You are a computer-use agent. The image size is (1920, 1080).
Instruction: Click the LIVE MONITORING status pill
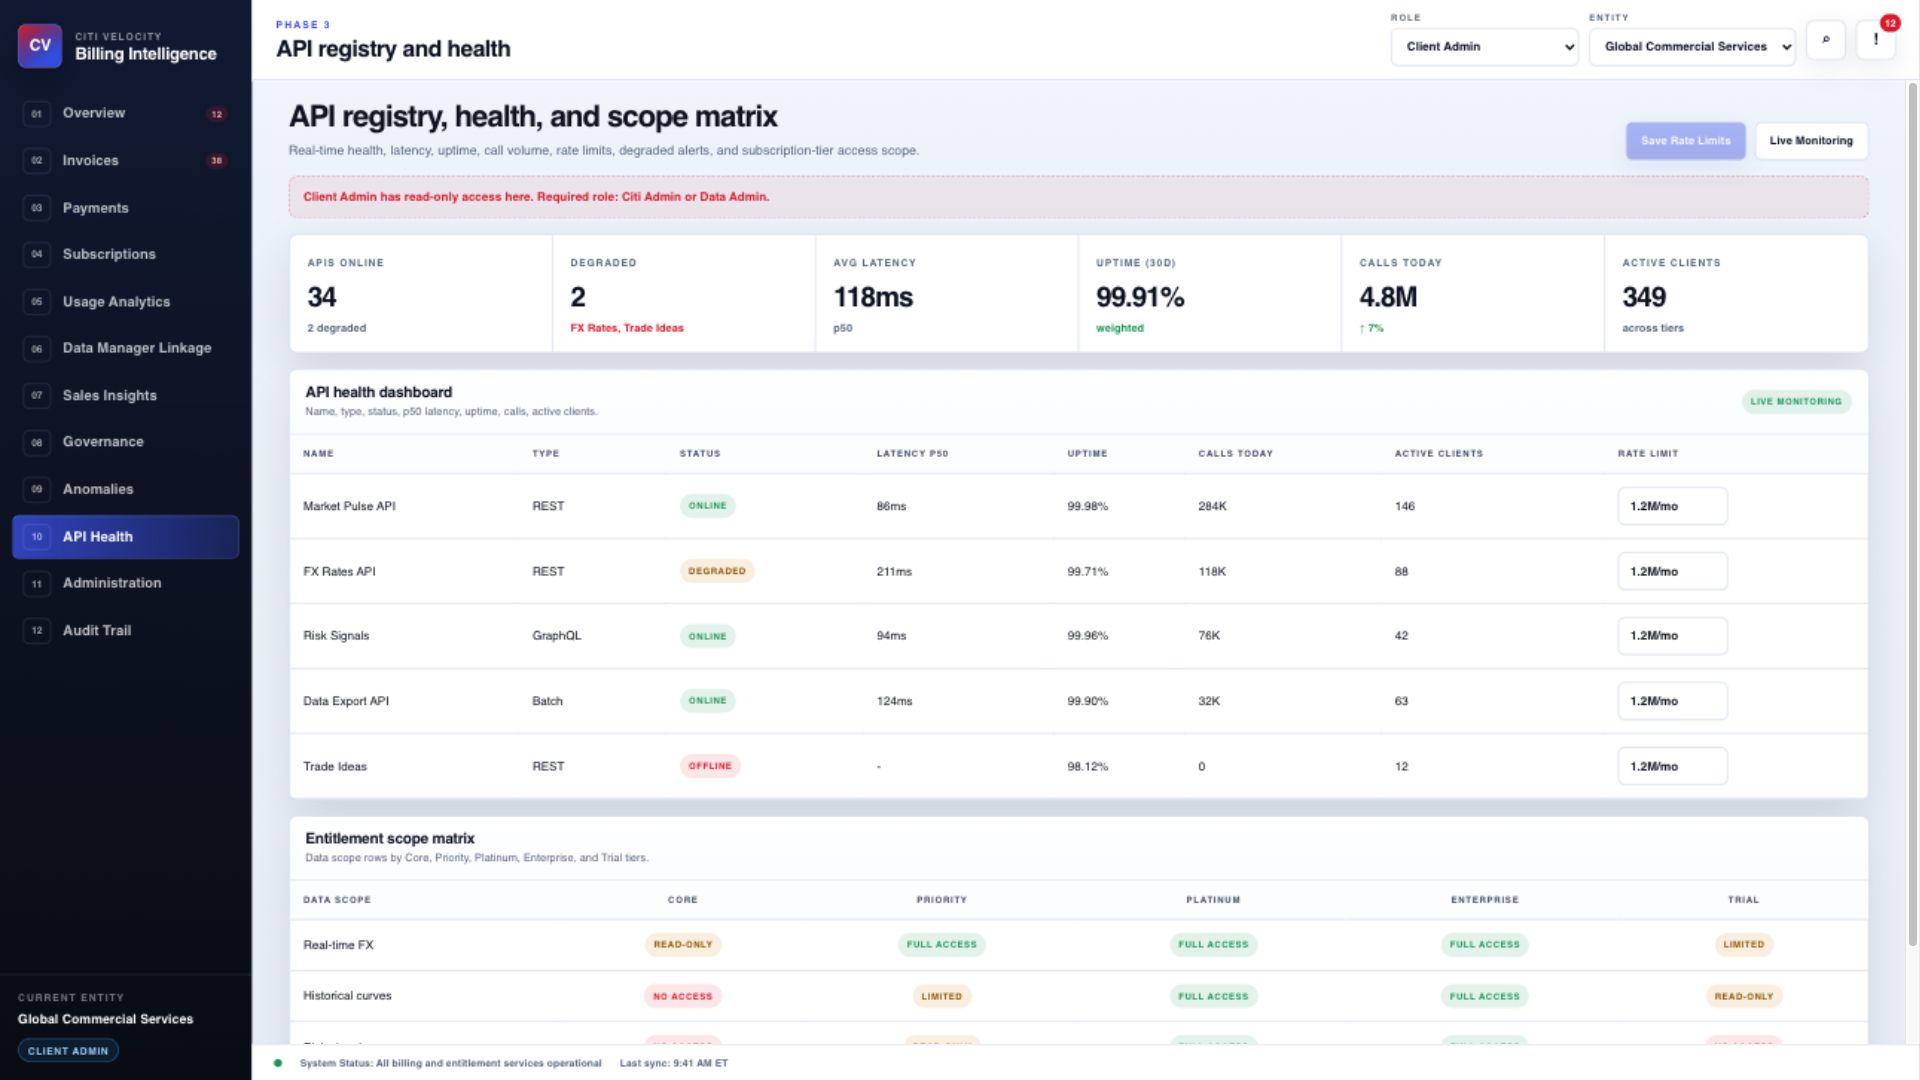(1796, 402)
